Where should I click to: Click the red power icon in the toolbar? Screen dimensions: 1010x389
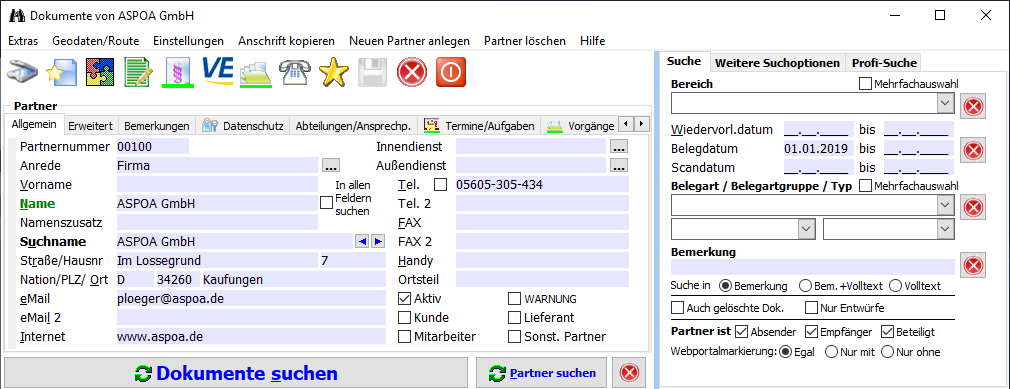click(451, 72)
